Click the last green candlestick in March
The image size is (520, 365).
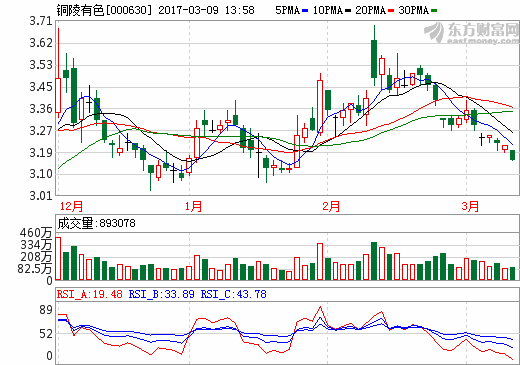tap(512, 155)
